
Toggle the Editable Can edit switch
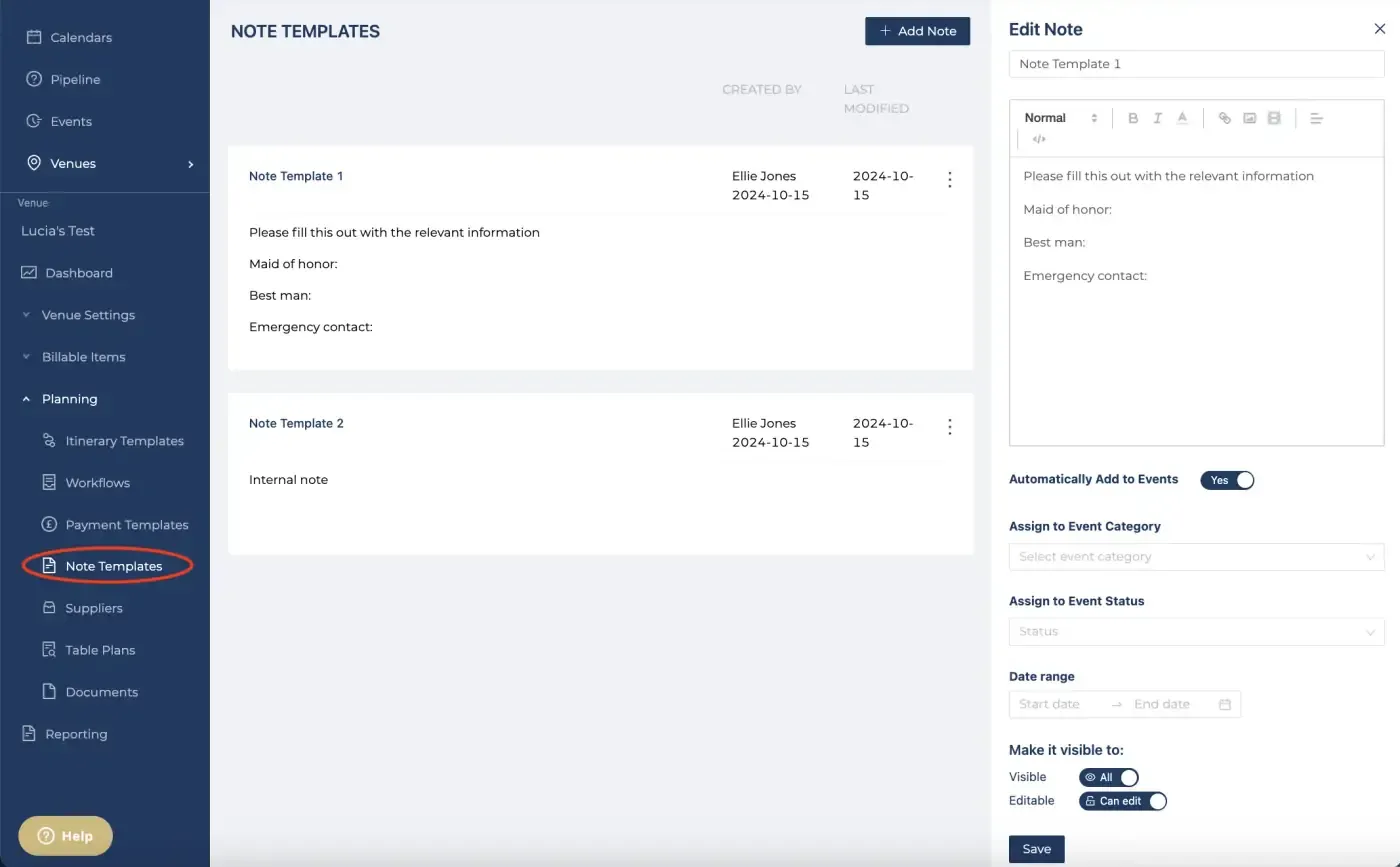pos(1123,801)
